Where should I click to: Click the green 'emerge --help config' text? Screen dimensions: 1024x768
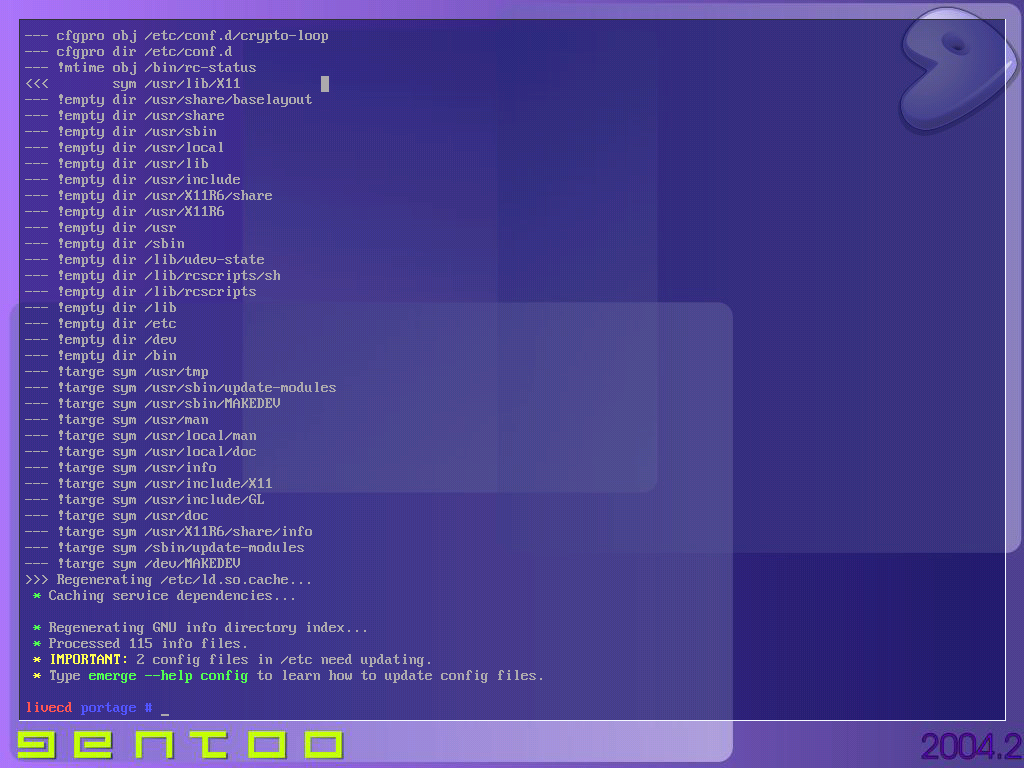point(168,676)
